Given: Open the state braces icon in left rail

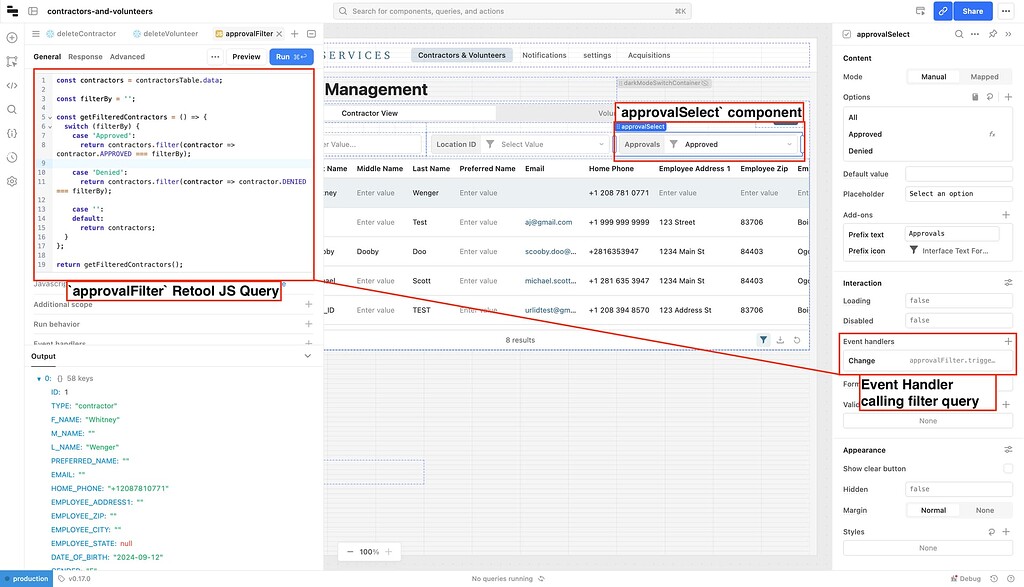Looking at the screenshot, I should pyautogui.click(x=12, y=133).
